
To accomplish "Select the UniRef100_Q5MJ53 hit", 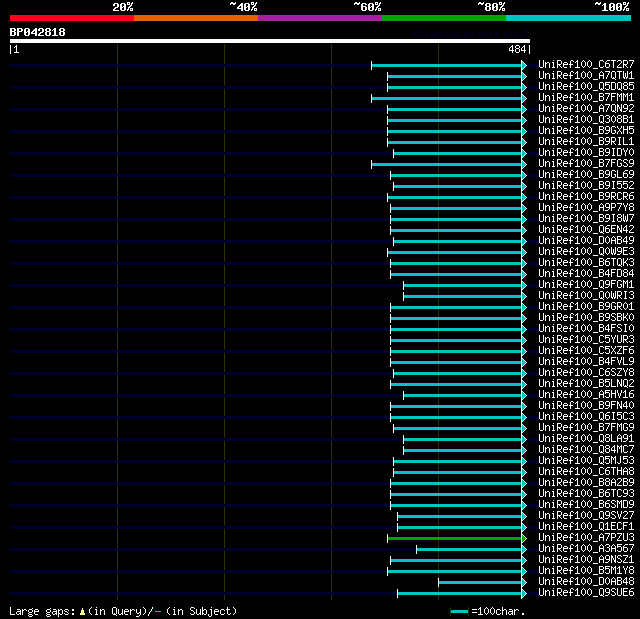I will coord(586,461).
